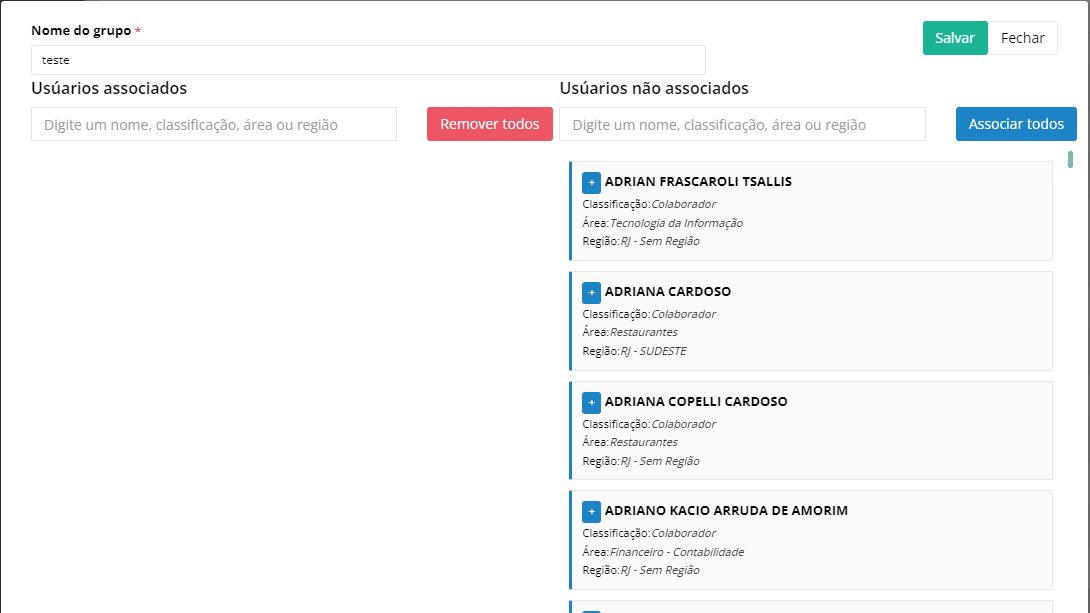Close the dialog using Fechar
The width and height of the screenshot is (1090, 613).
[1022, 38]
